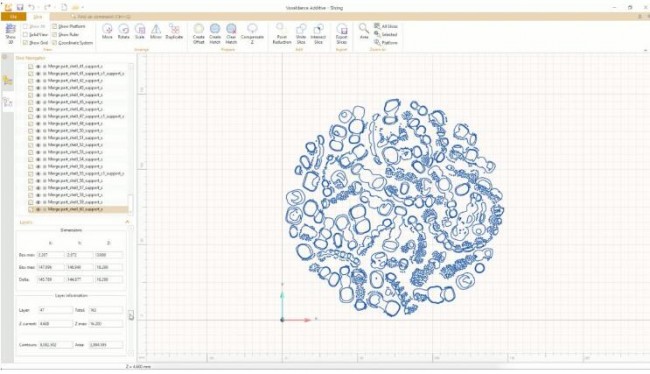650x374 pixels.
Task: Zoom to All Slices
Action: [386, 26]
